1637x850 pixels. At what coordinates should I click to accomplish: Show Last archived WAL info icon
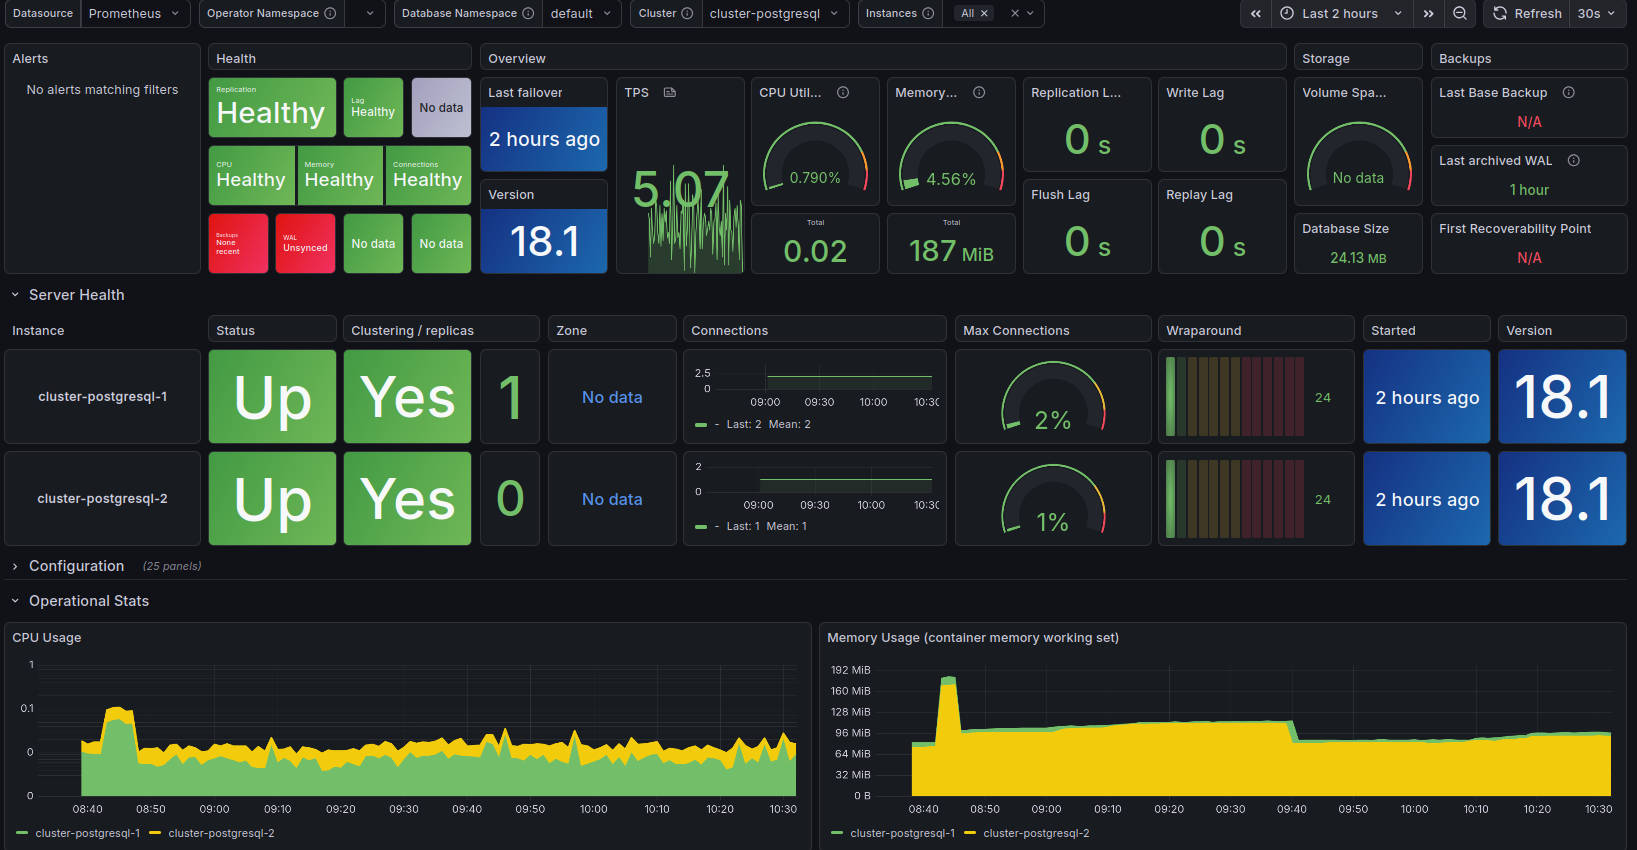(x=1574, y=160)
